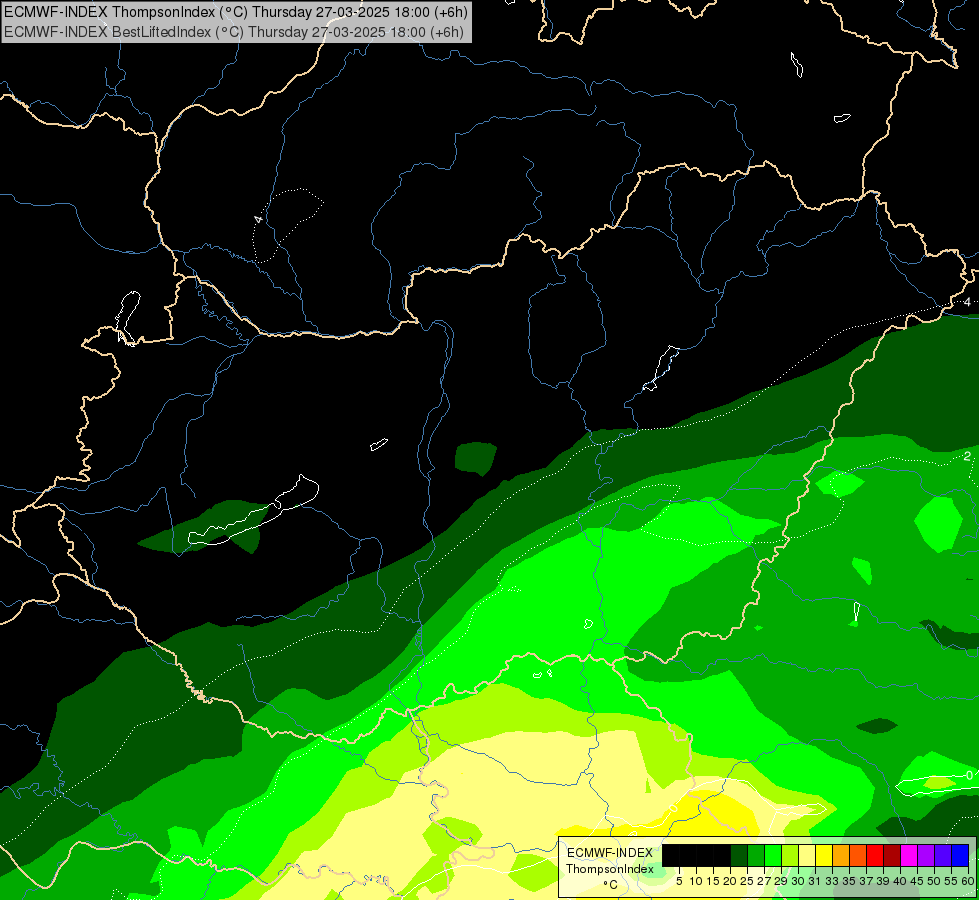979x900 pixels.
Task: Click the legend tick label '60'
Action: click(x=968, y=881)
